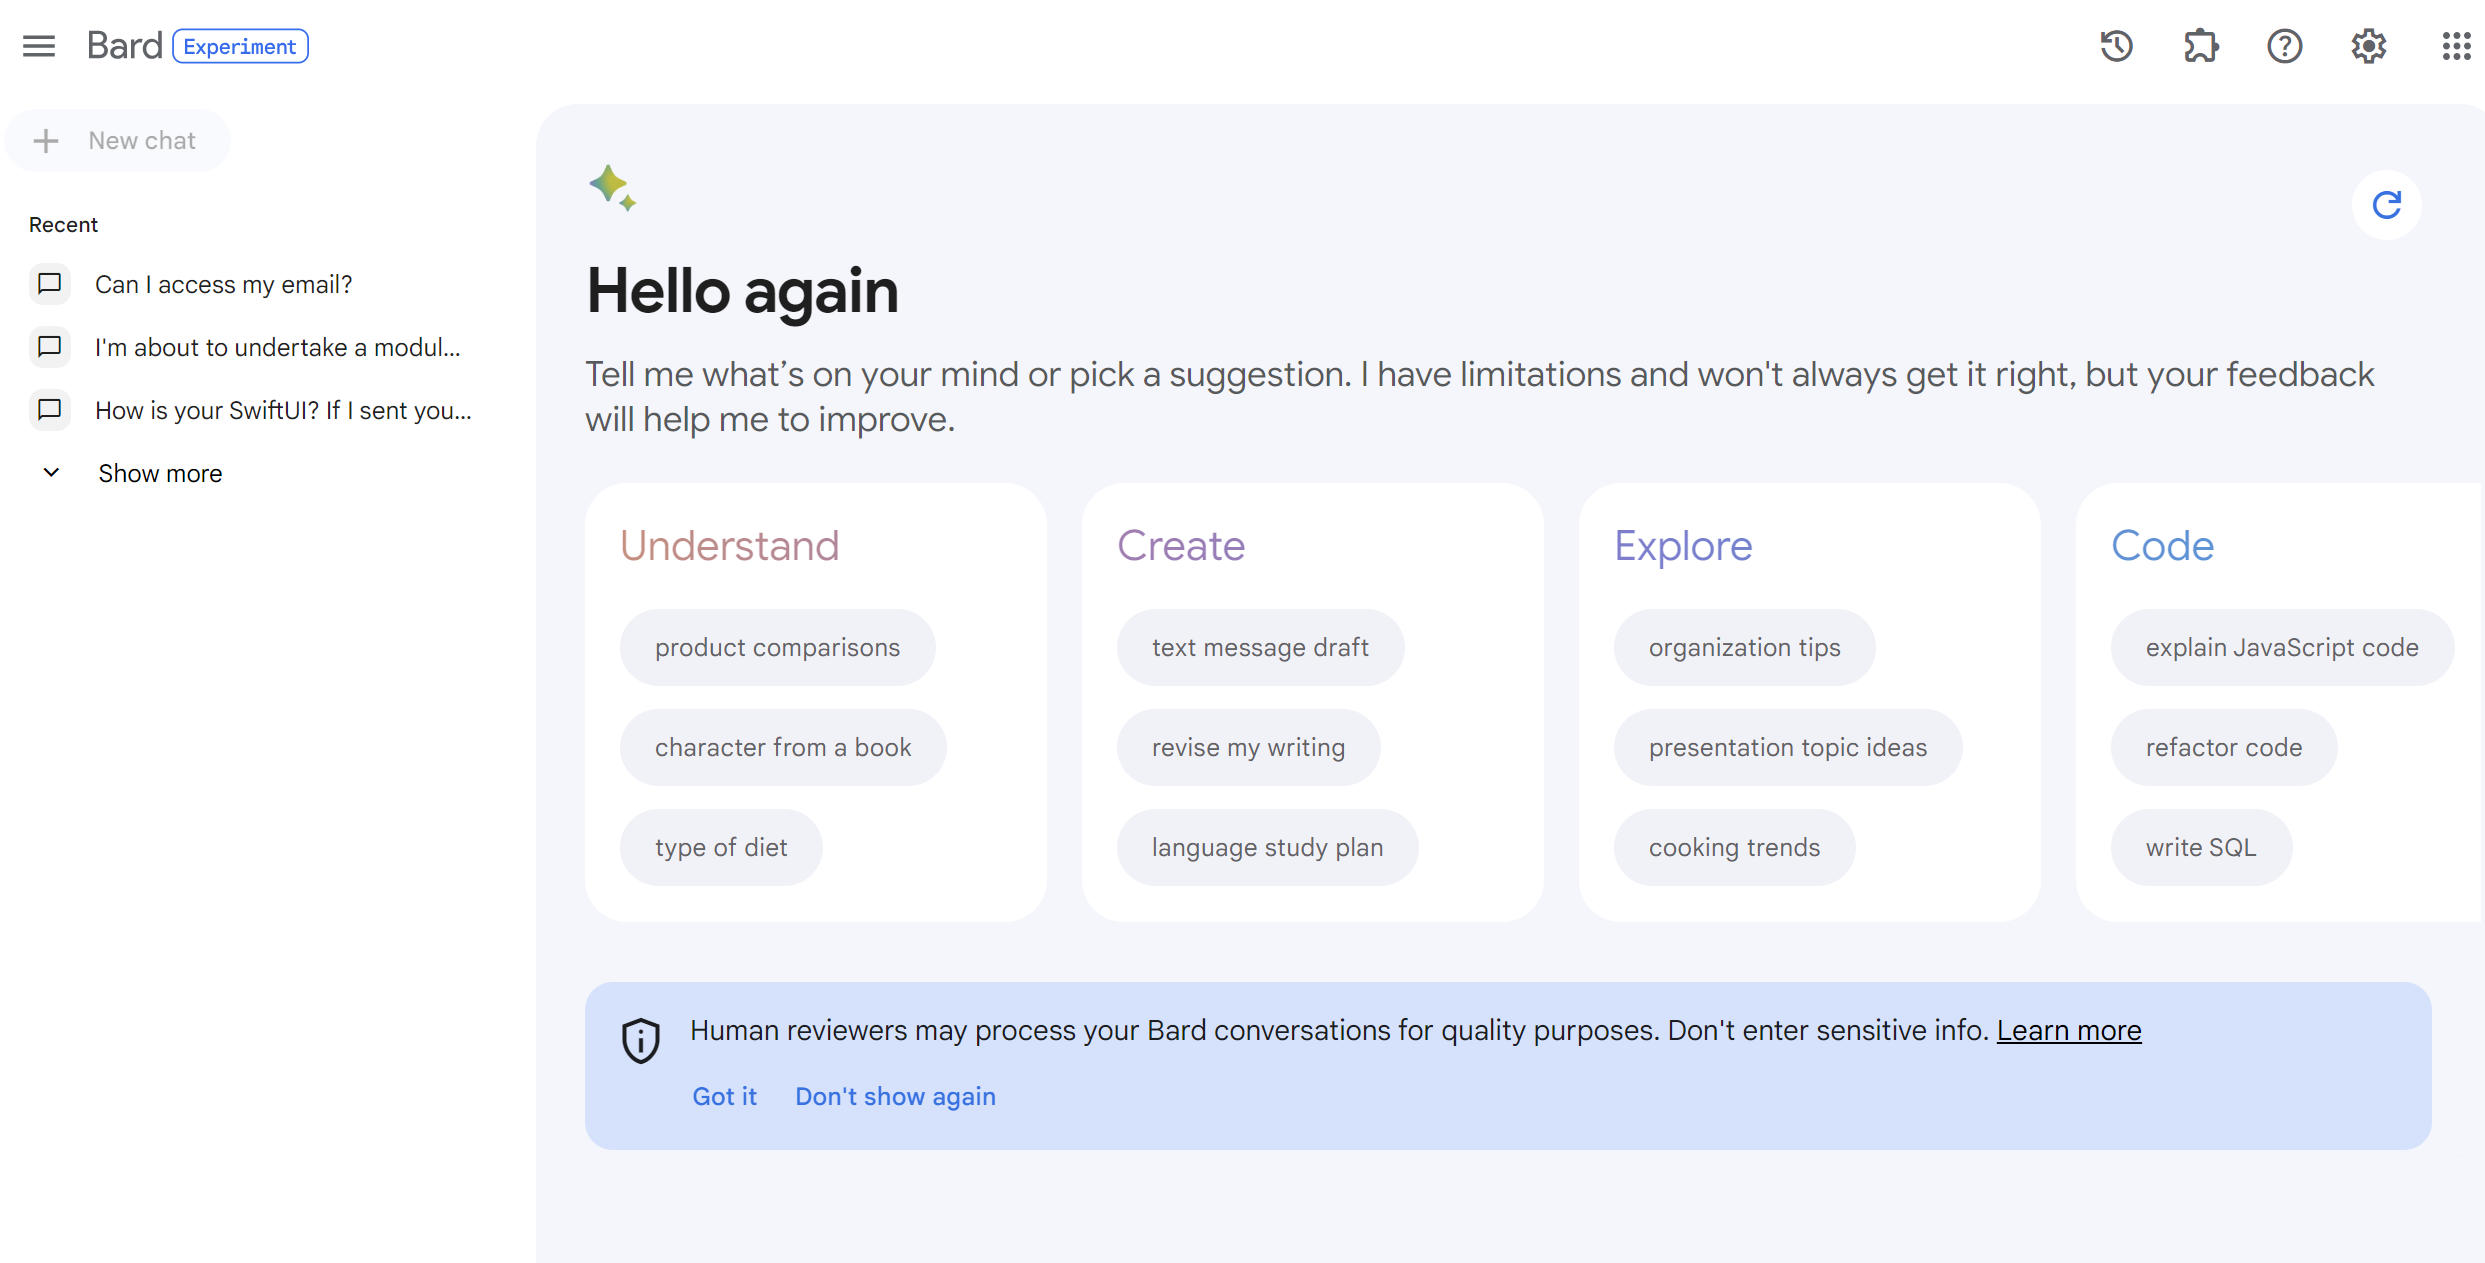Image resolution: width=2485 pixels, height=1263 pixels.
Task: Open the settings gear icon
Action: pos(2369,46)
